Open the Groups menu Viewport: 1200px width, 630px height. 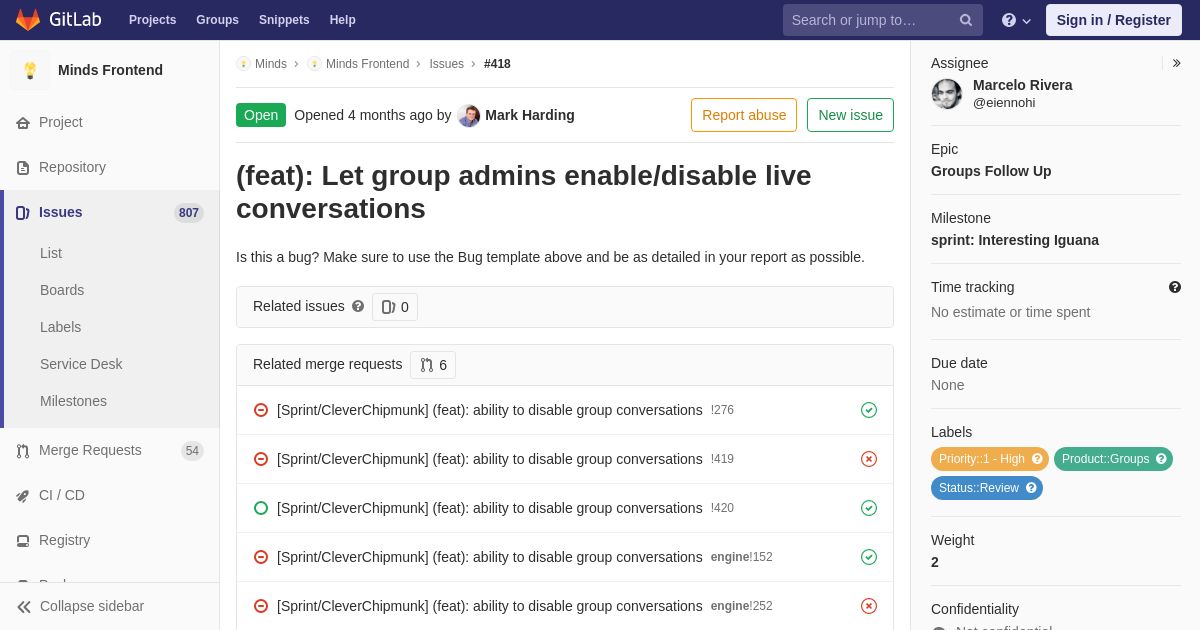click(x=217, y=20)
